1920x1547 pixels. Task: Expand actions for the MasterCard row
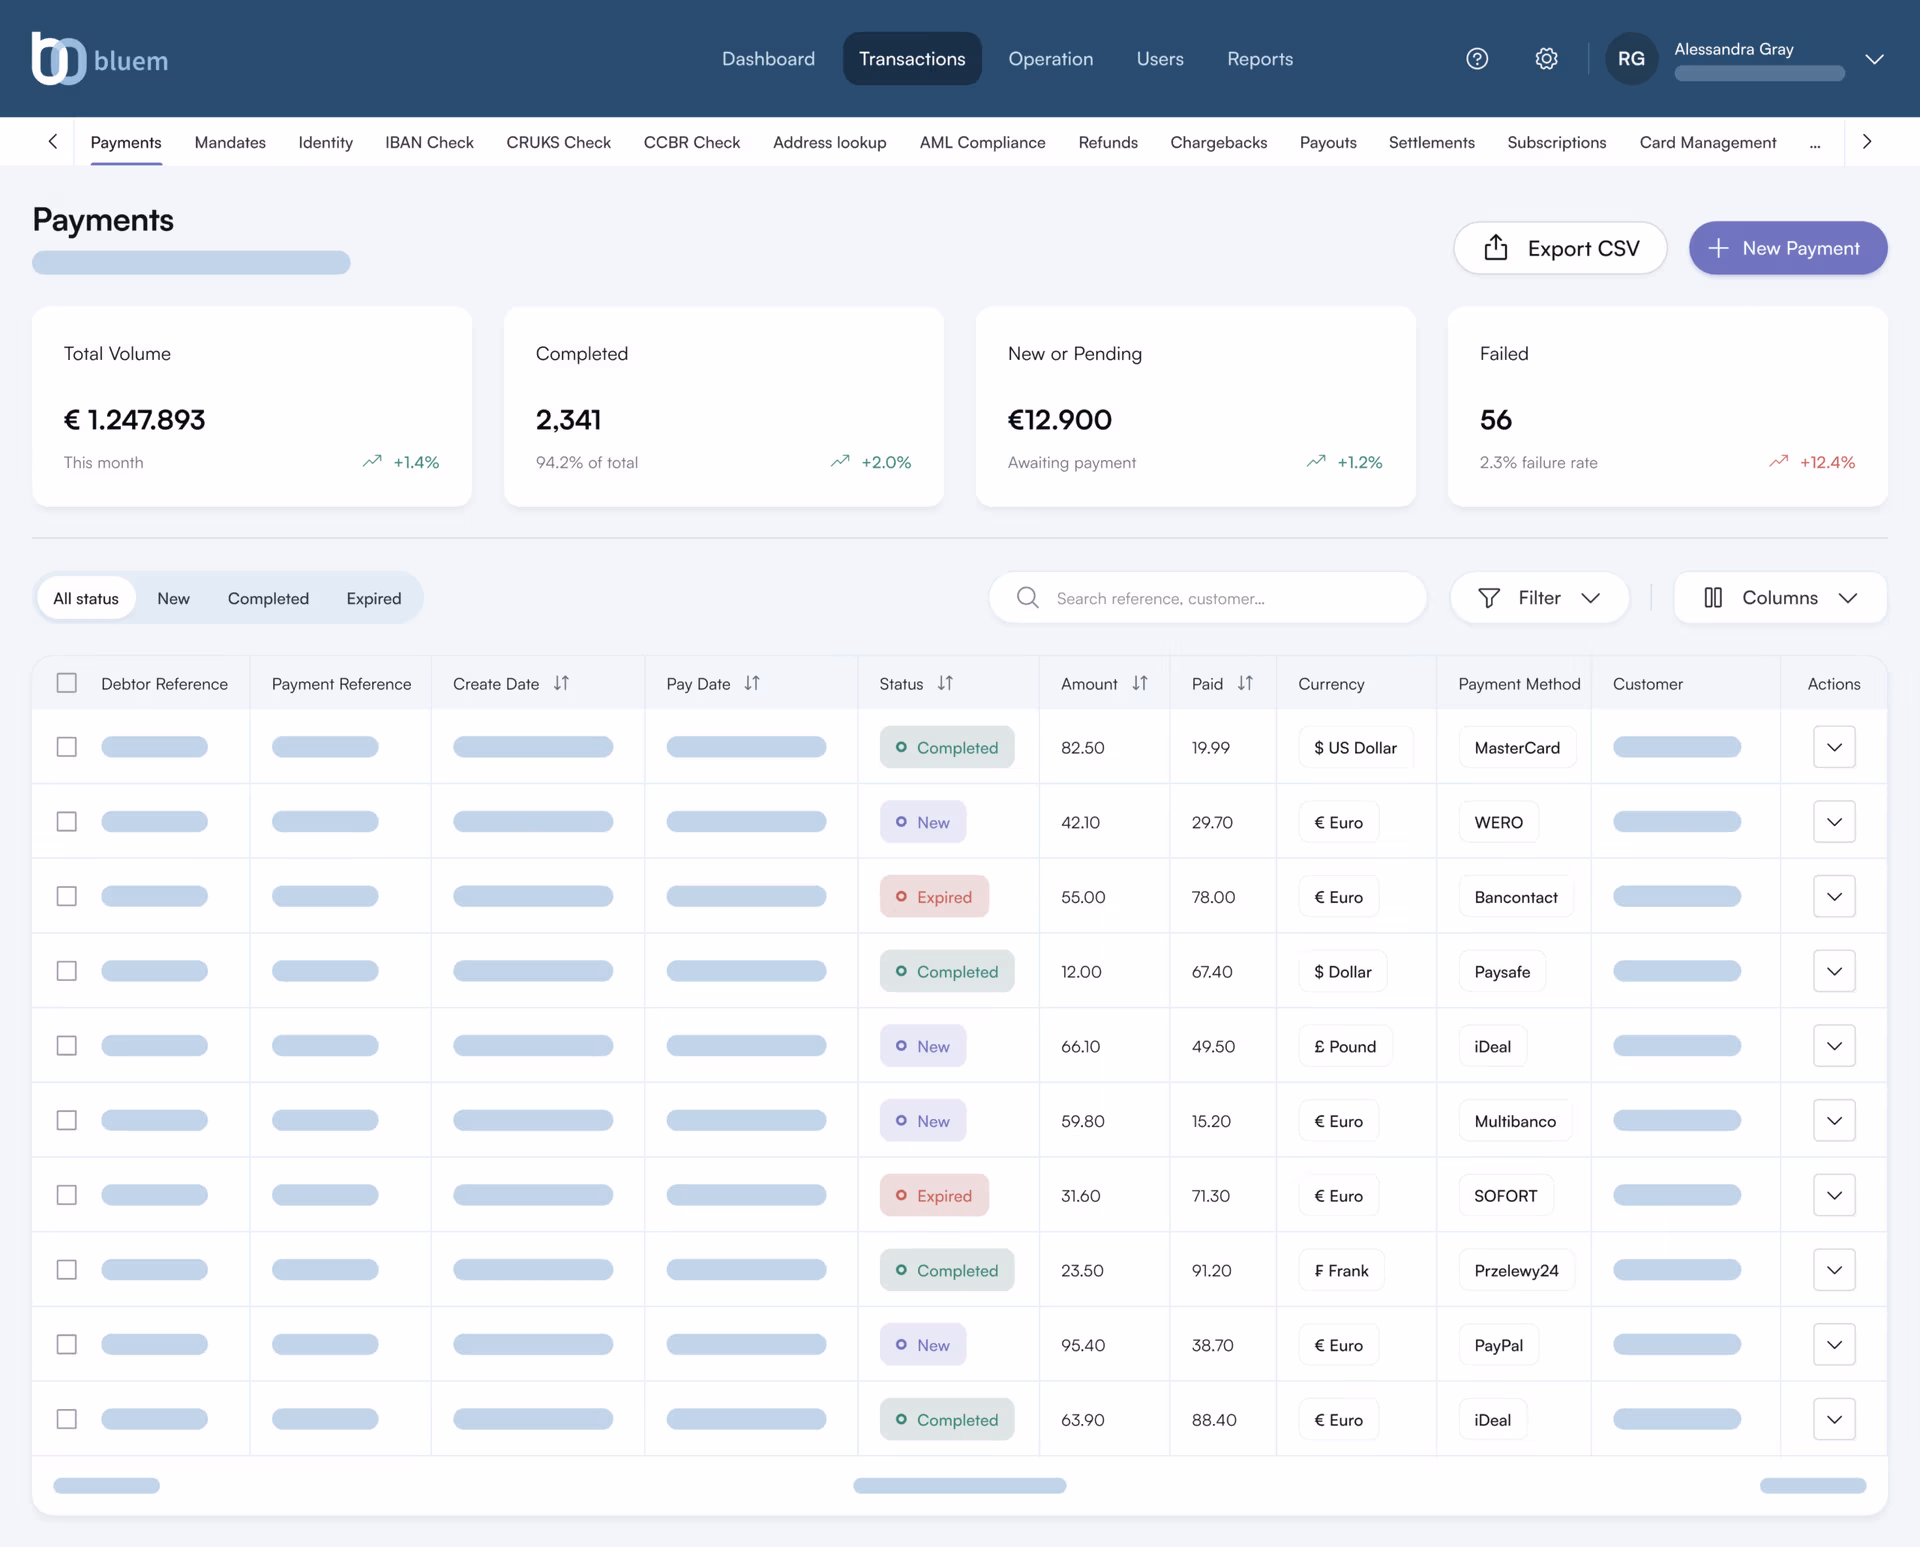1834,747
